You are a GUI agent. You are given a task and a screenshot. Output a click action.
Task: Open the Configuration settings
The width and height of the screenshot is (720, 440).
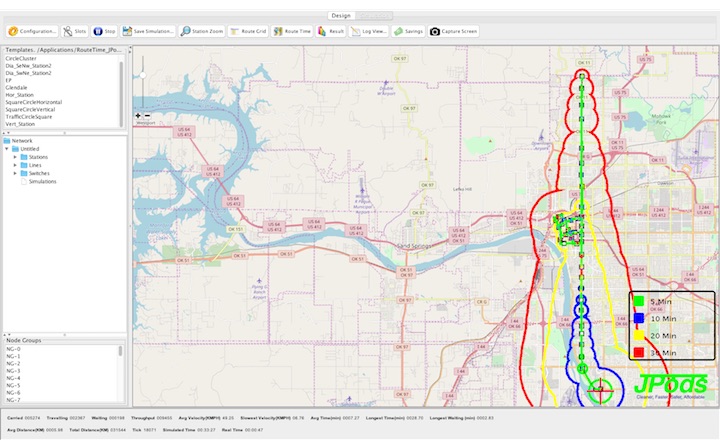point(31,31)
